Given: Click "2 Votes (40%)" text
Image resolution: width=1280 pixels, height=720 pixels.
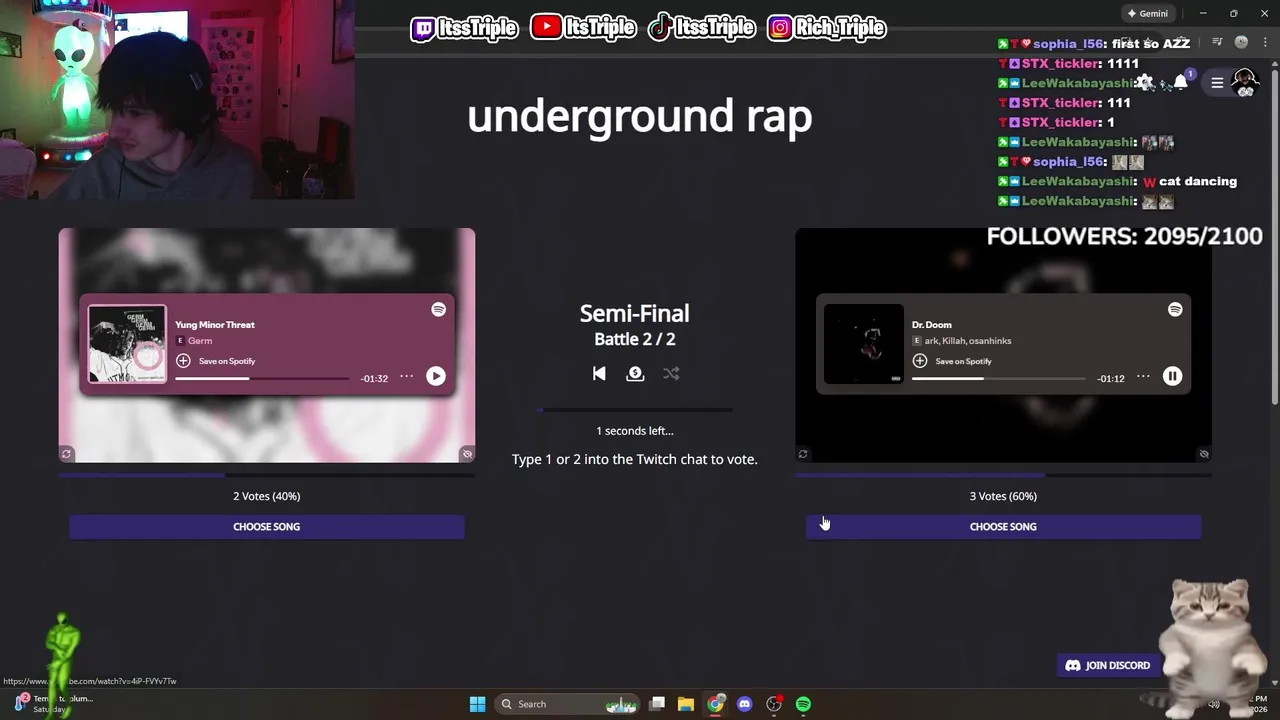Looking at the screenshot, I should pyautogui.click(x=267, y=496).
